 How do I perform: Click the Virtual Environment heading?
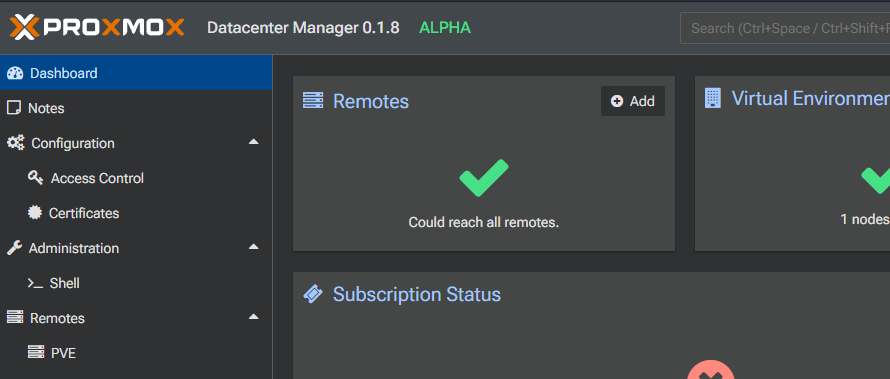(x=811, y=98)
